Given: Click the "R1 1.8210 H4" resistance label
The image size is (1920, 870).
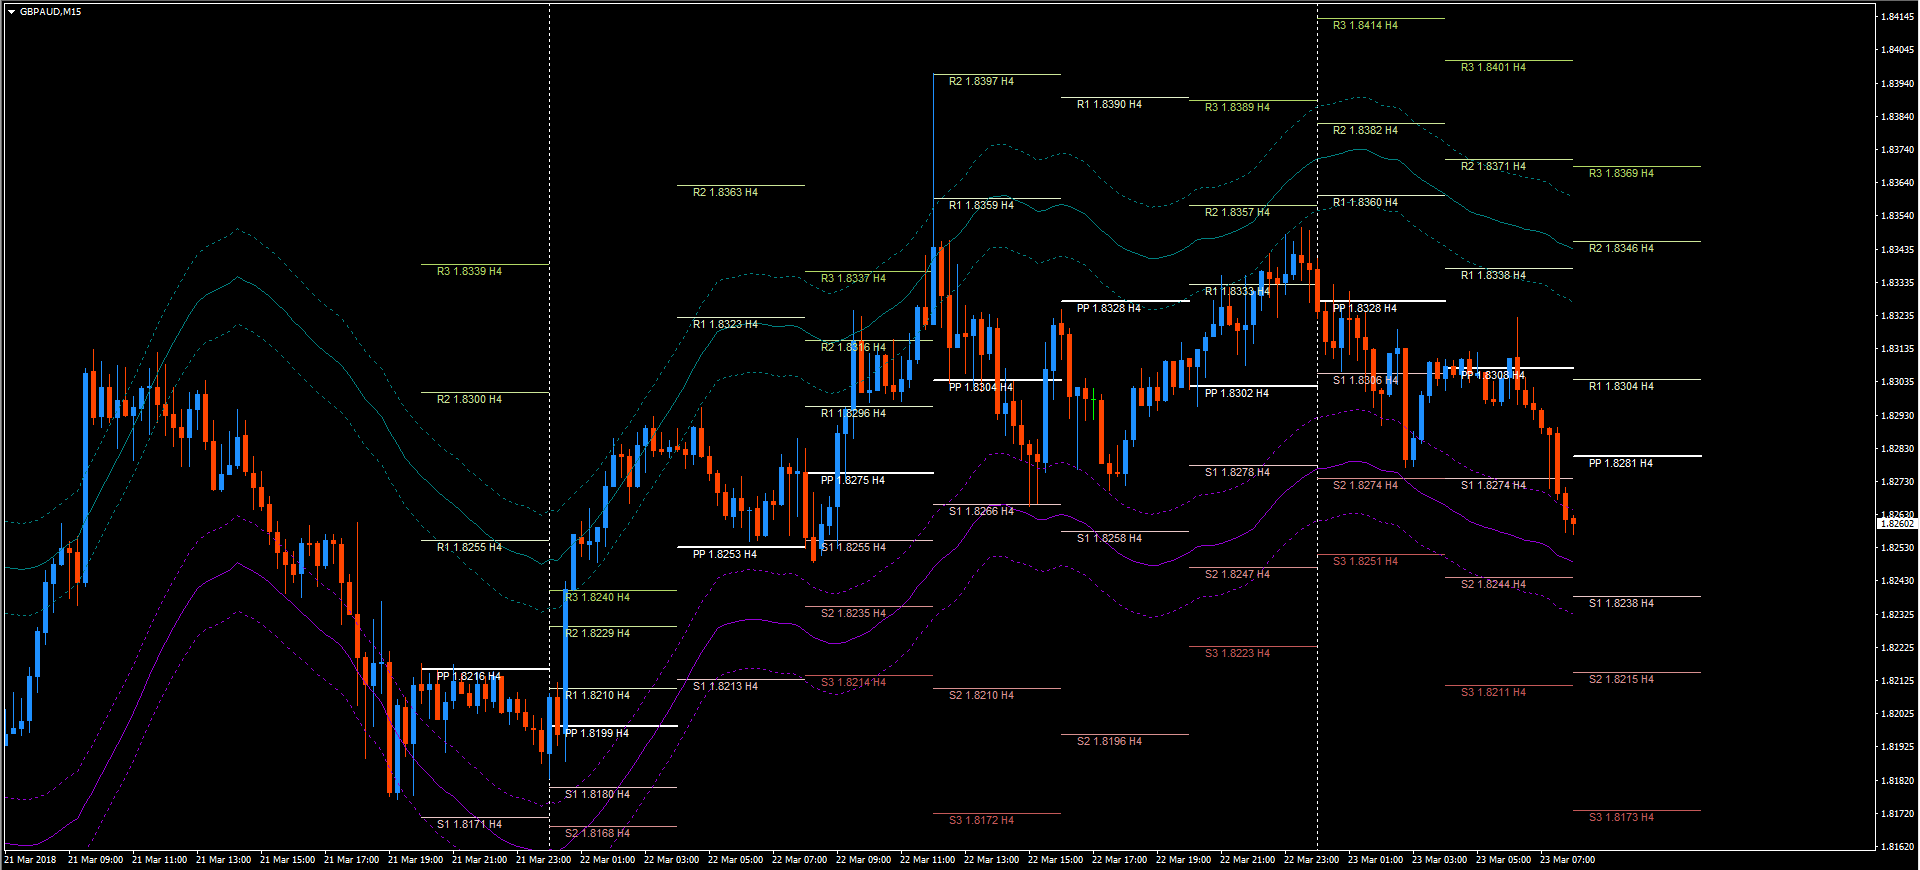Looking at the screenshot, I should (597, 696).
